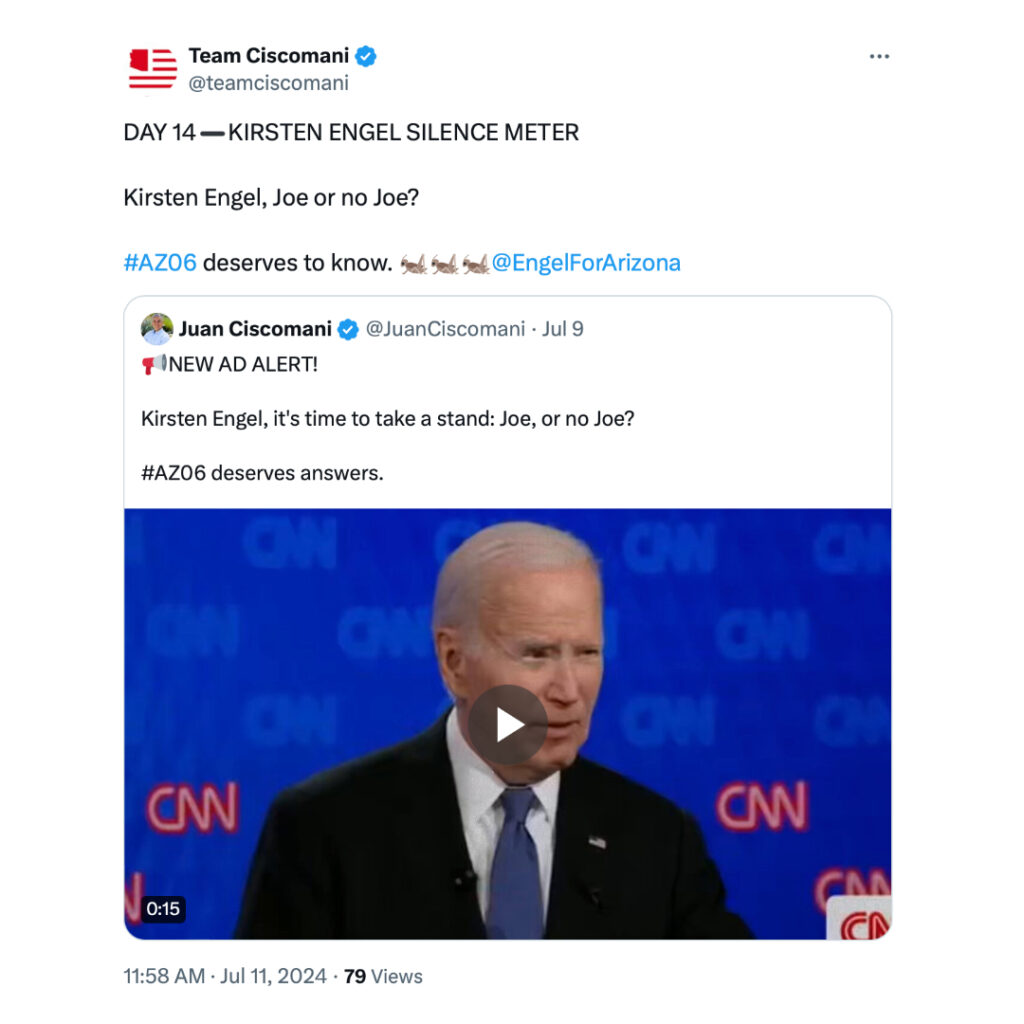Open Team Ciscomani profile name link
Image resolution: width=1024 pixels, height=1024 pixels.
tap(268, 56)
